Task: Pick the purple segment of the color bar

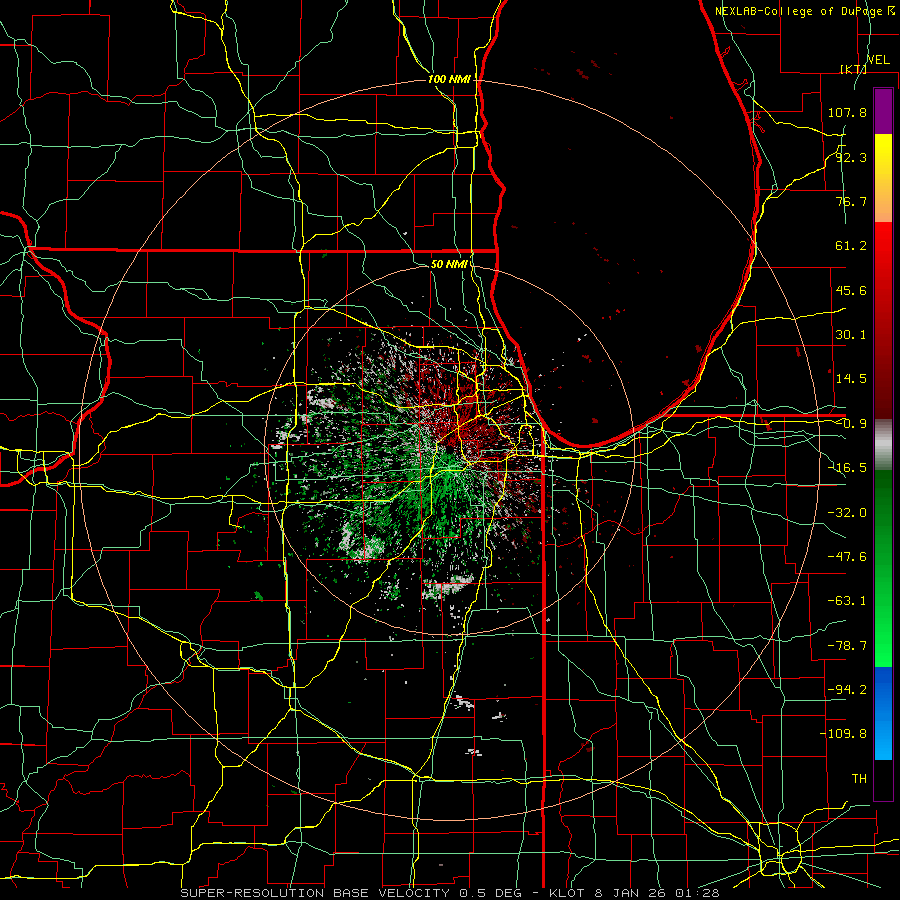Action: 883,111
